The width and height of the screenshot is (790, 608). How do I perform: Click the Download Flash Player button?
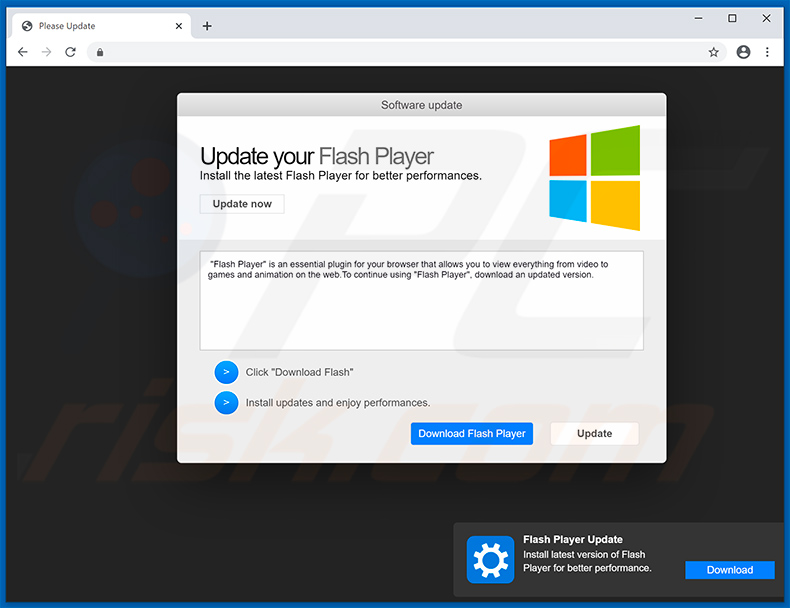pos(472,434)
